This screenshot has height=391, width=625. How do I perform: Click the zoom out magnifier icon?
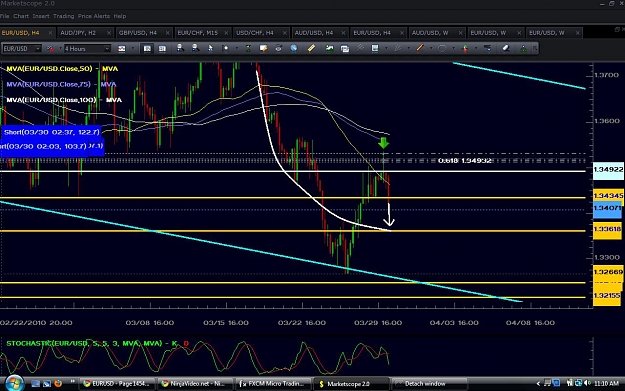point(195,48)
